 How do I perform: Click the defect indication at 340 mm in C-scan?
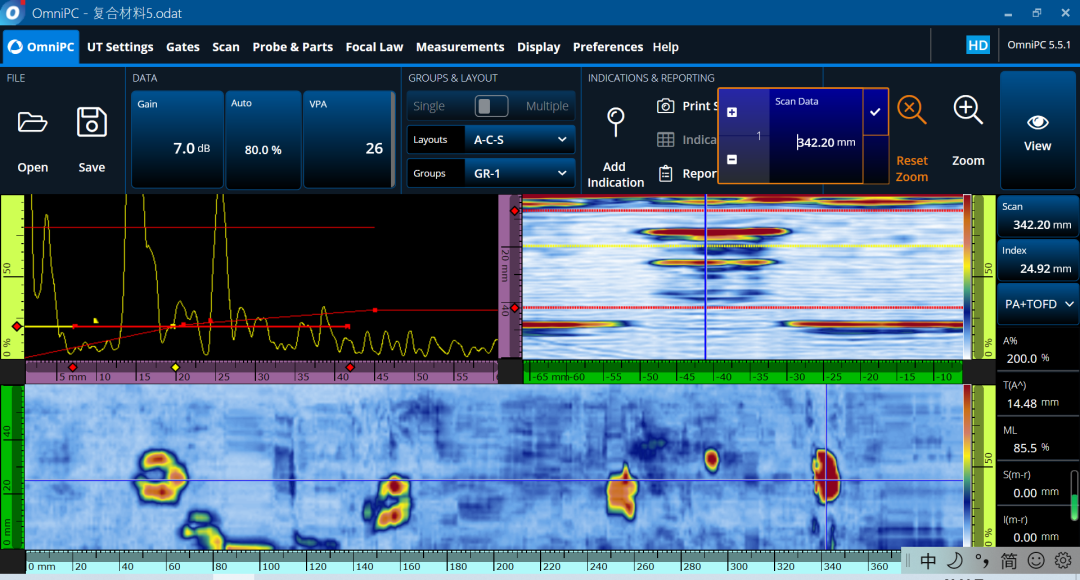click(827, 475)
